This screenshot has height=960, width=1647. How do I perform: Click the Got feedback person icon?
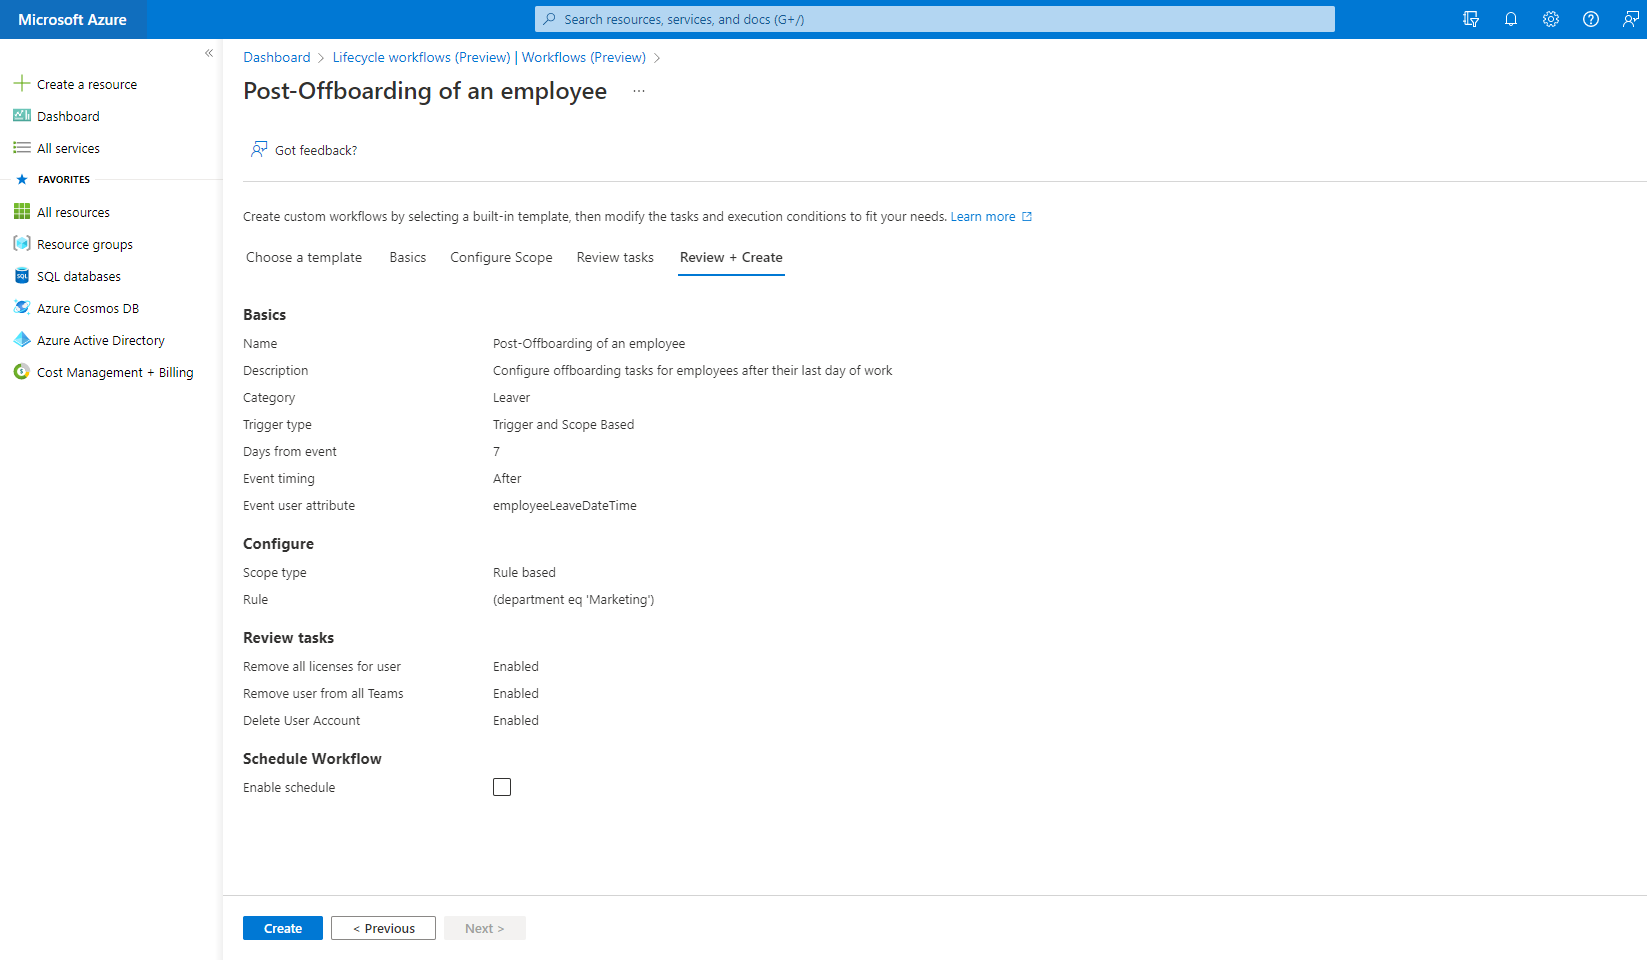point(259,150)
